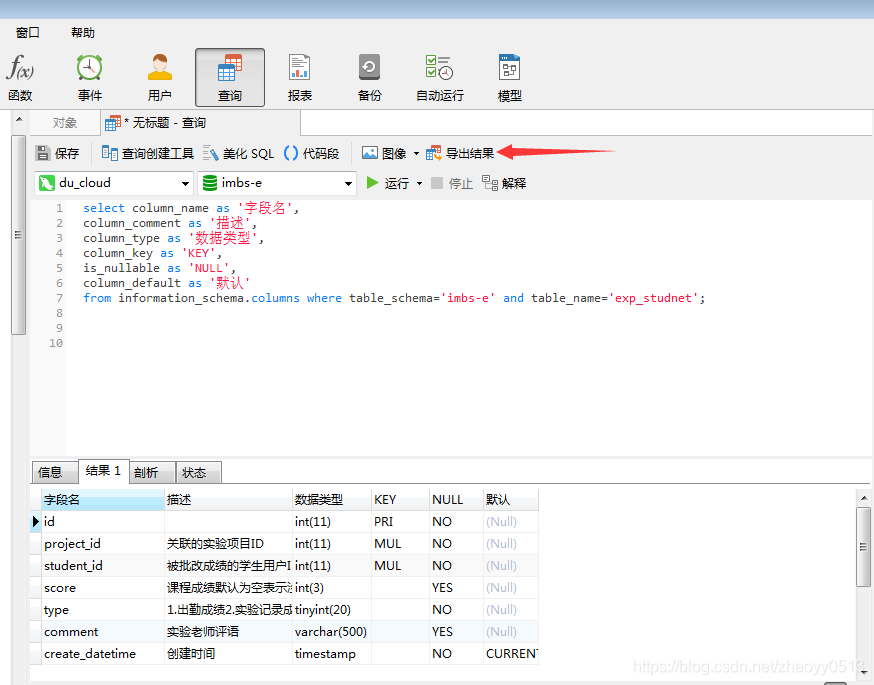Open the 模型 (Model) designer
Viewport: 874px width, 685px height.
point(509,77)
